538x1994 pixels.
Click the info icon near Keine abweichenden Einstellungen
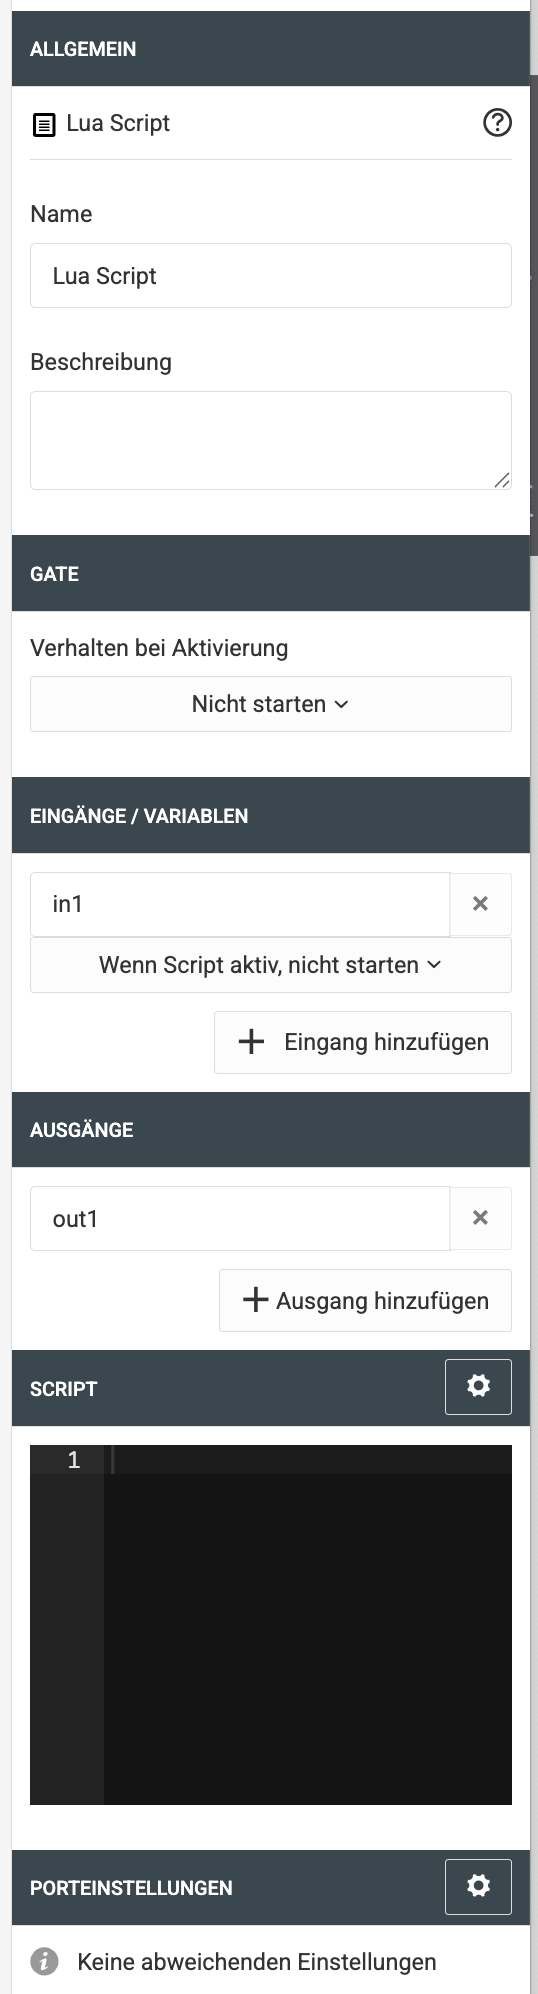click(x=44, y=1962)
